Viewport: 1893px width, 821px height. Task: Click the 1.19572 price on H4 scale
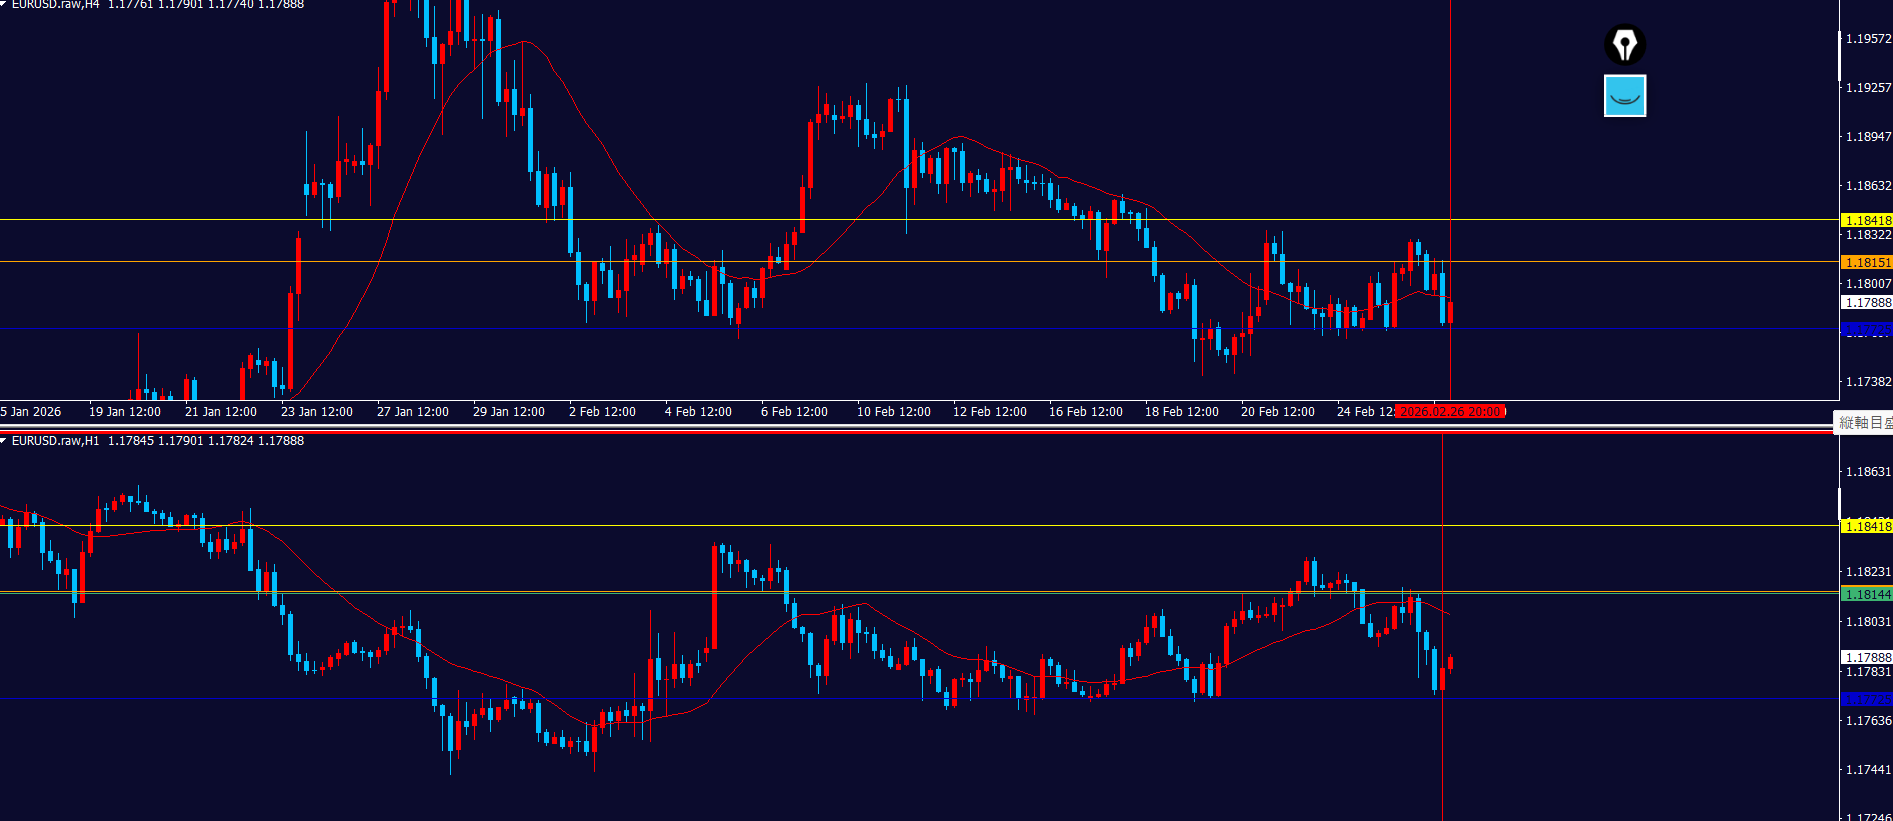click(1867, 39)
